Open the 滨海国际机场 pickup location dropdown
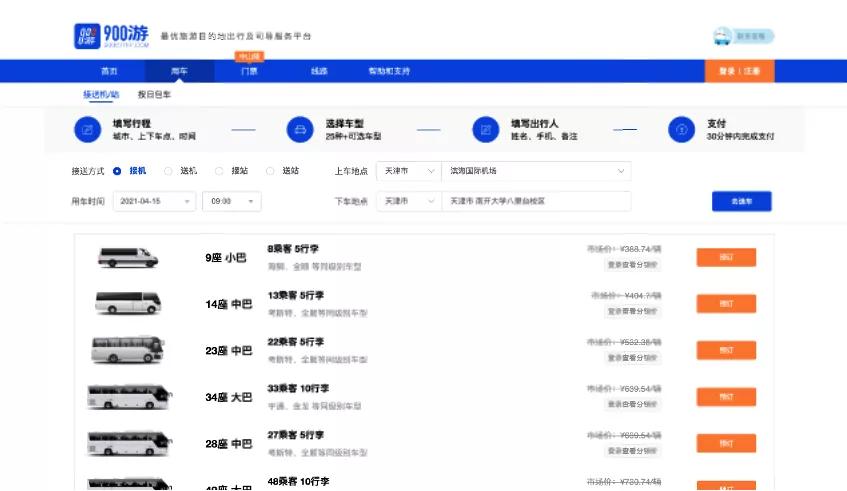This screenshot has width=847, height=491. 536,171
